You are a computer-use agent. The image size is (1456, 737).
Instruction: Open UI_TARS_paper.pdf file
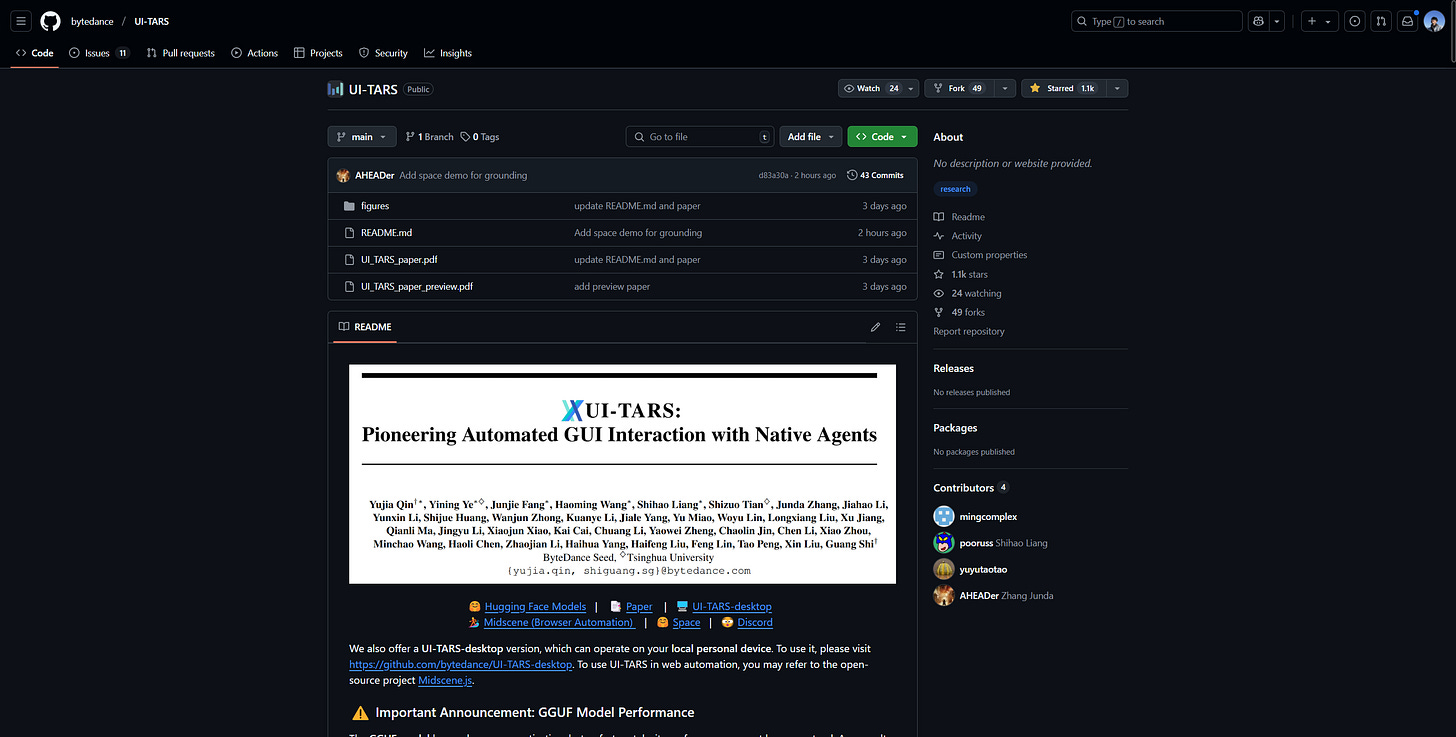click(x=399, y=260)
